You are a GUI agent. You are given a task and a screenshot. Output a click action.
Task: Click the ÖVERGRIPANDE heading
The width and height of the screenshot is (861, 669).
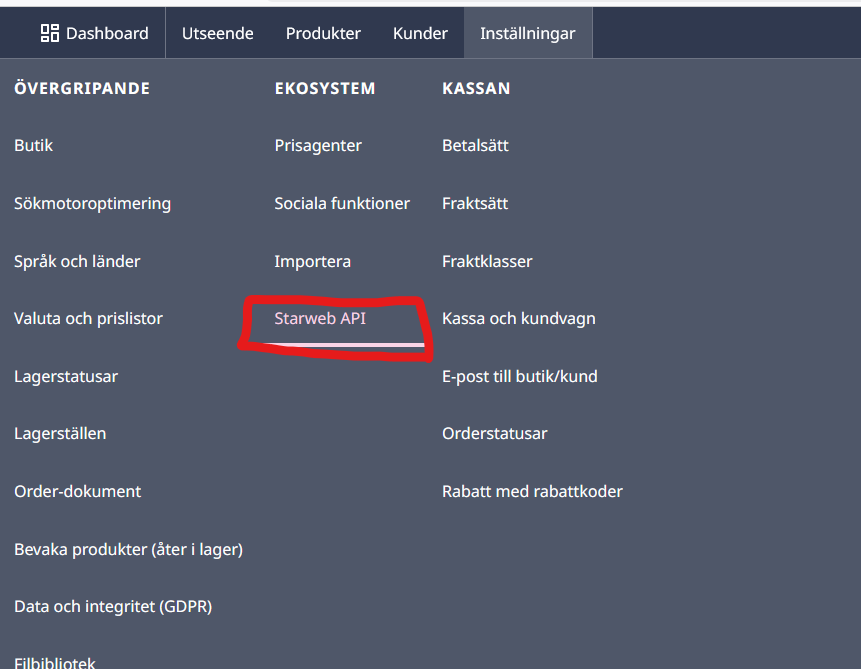pyautogui.click(x=82, y=88)
